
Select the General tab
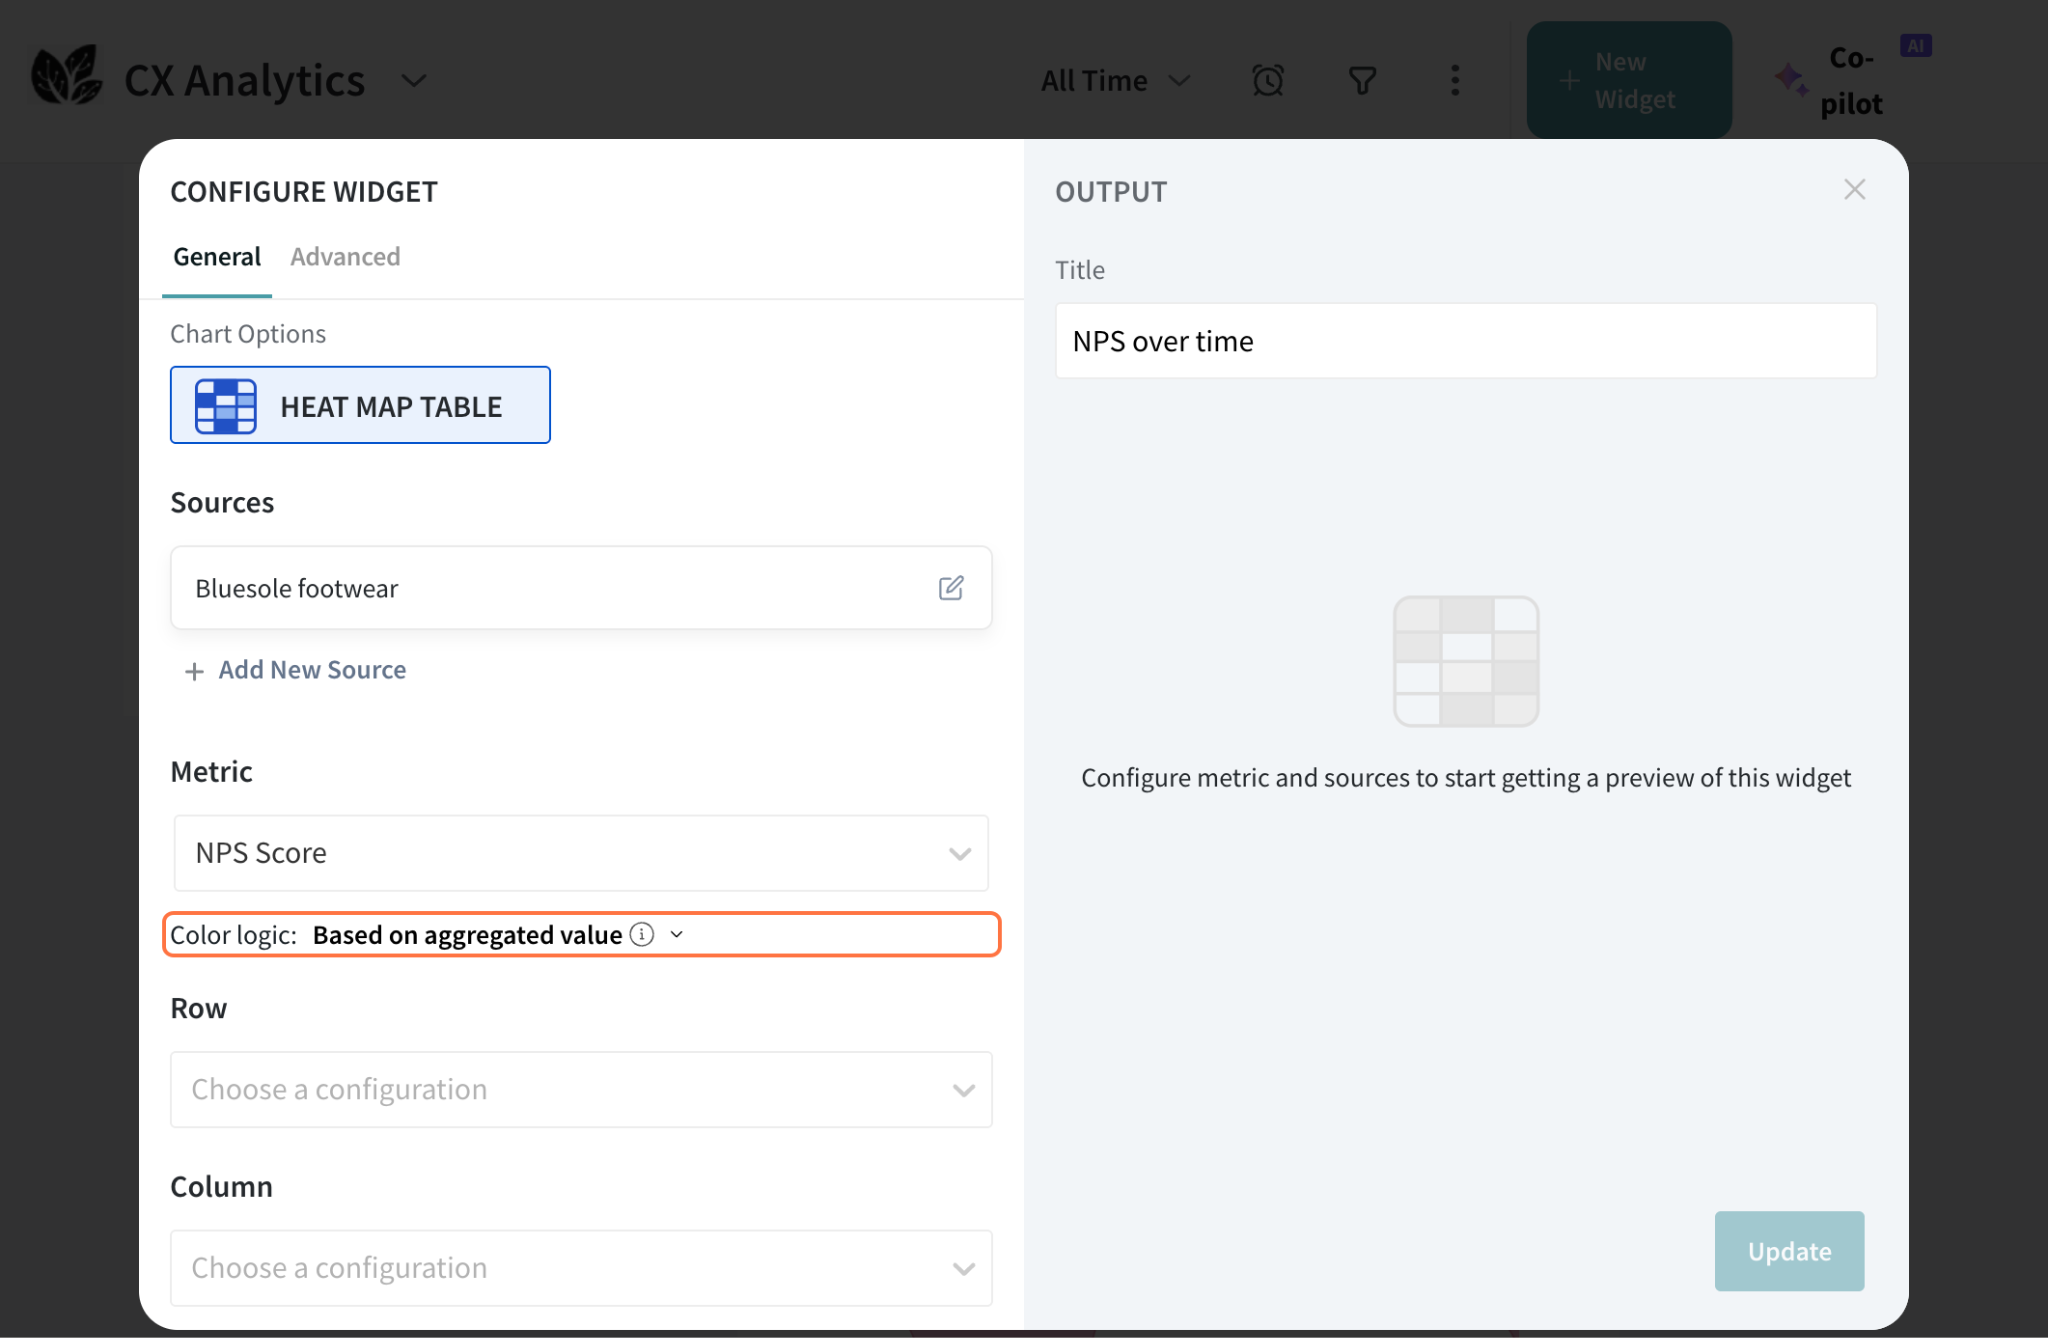click(217, 257)
